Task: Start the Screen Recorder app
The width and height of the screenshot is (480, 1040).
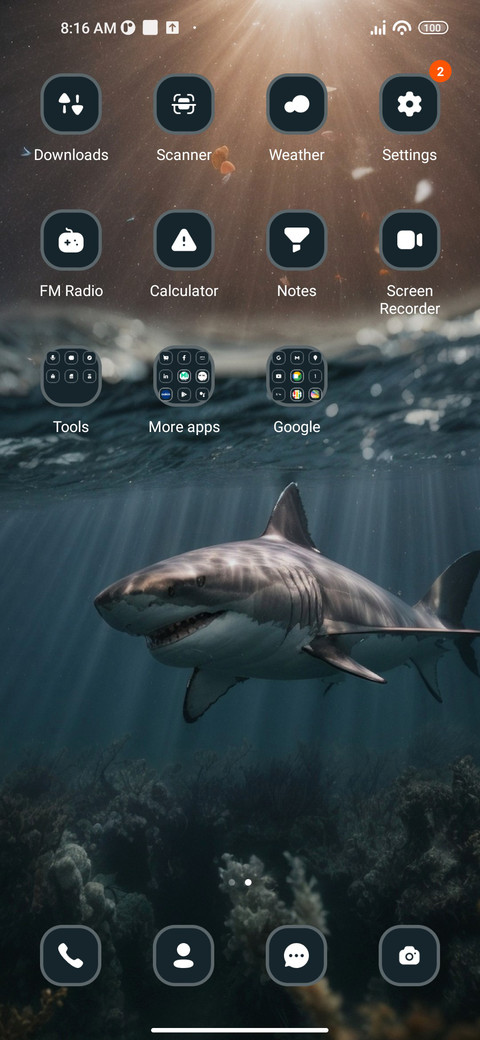Action: click(409, 240)
